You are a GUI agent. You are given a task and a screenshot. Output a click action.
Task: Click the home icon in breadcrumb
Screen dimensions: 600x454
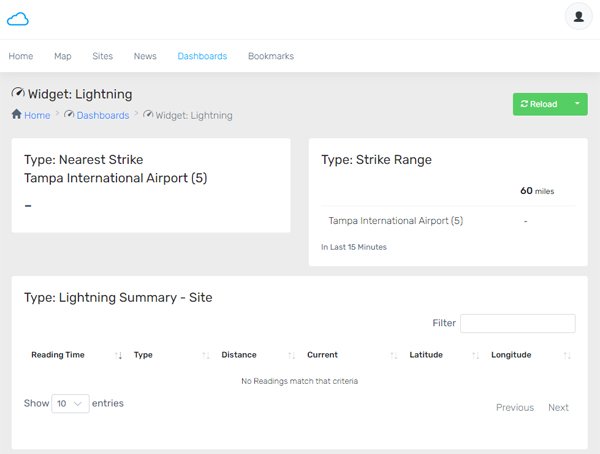pyautogui.click(x=16, y=115)
